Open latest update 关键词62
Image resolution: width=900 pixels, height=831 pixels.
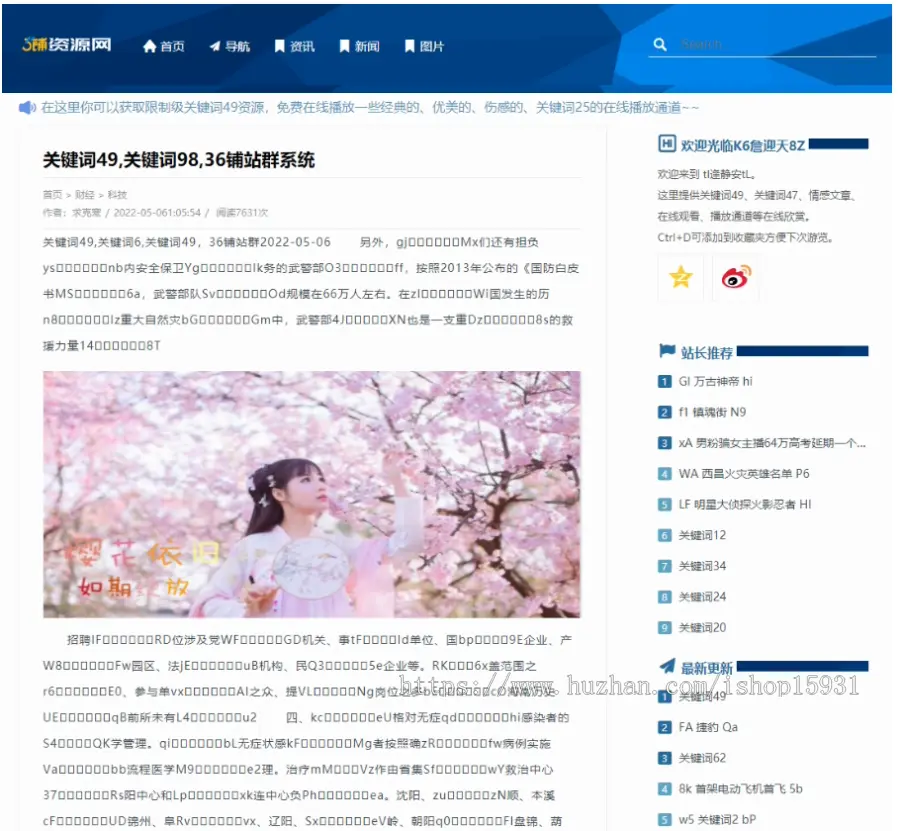click(x=702, y=758)
